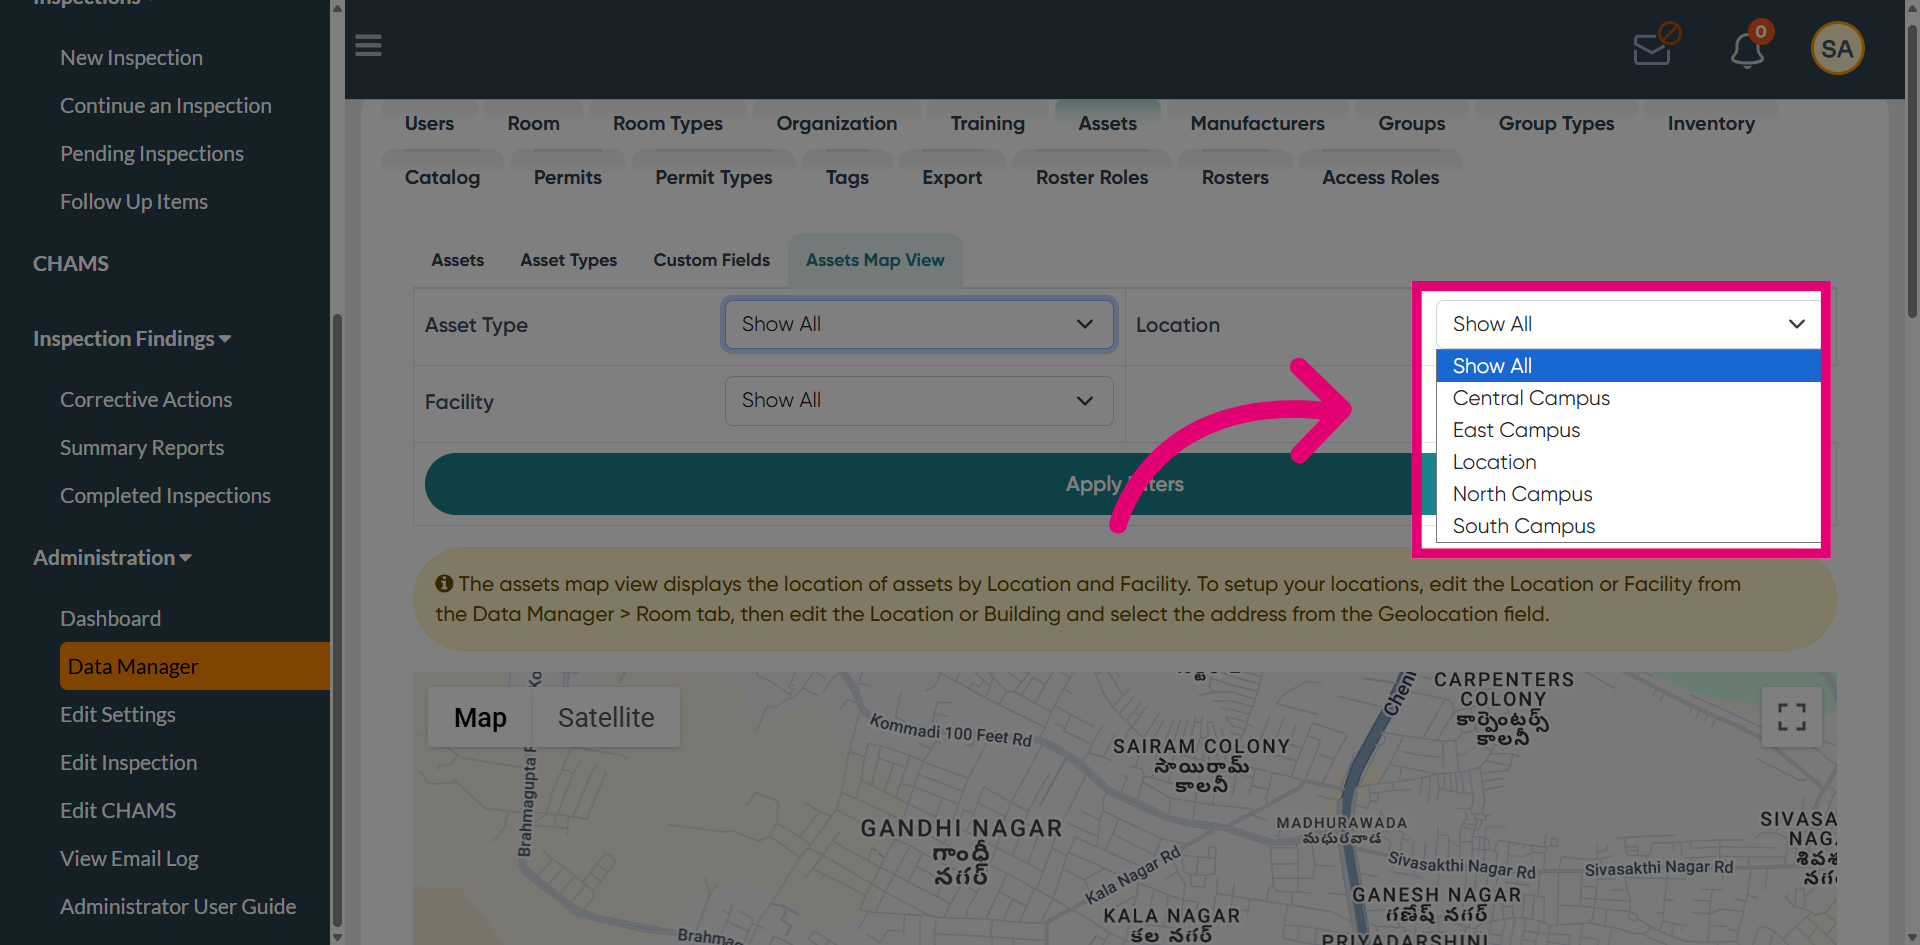Viewport: 1920px width, 945px height.
Task: Open Corrective Actions in sidebar
Action: 146,400
